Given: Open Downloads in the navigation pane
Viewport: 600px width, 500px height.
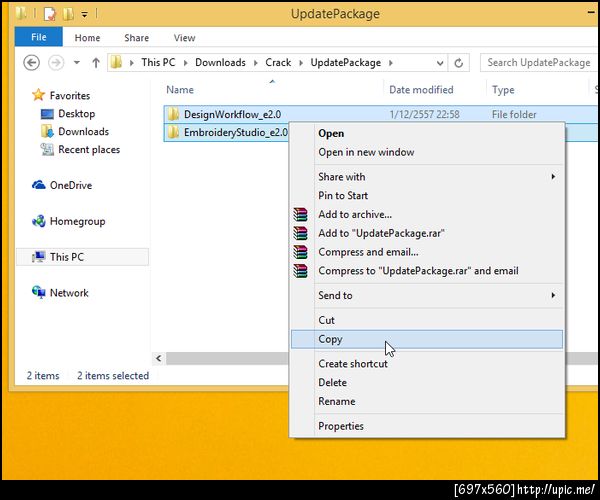Looking at the screenshot, I should 83,131.
